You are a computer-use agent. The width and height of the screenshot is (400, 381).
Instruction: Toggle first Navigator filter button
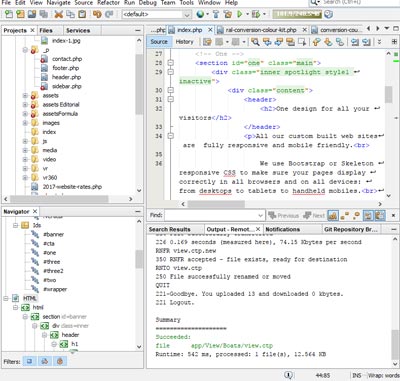(29, 361)
